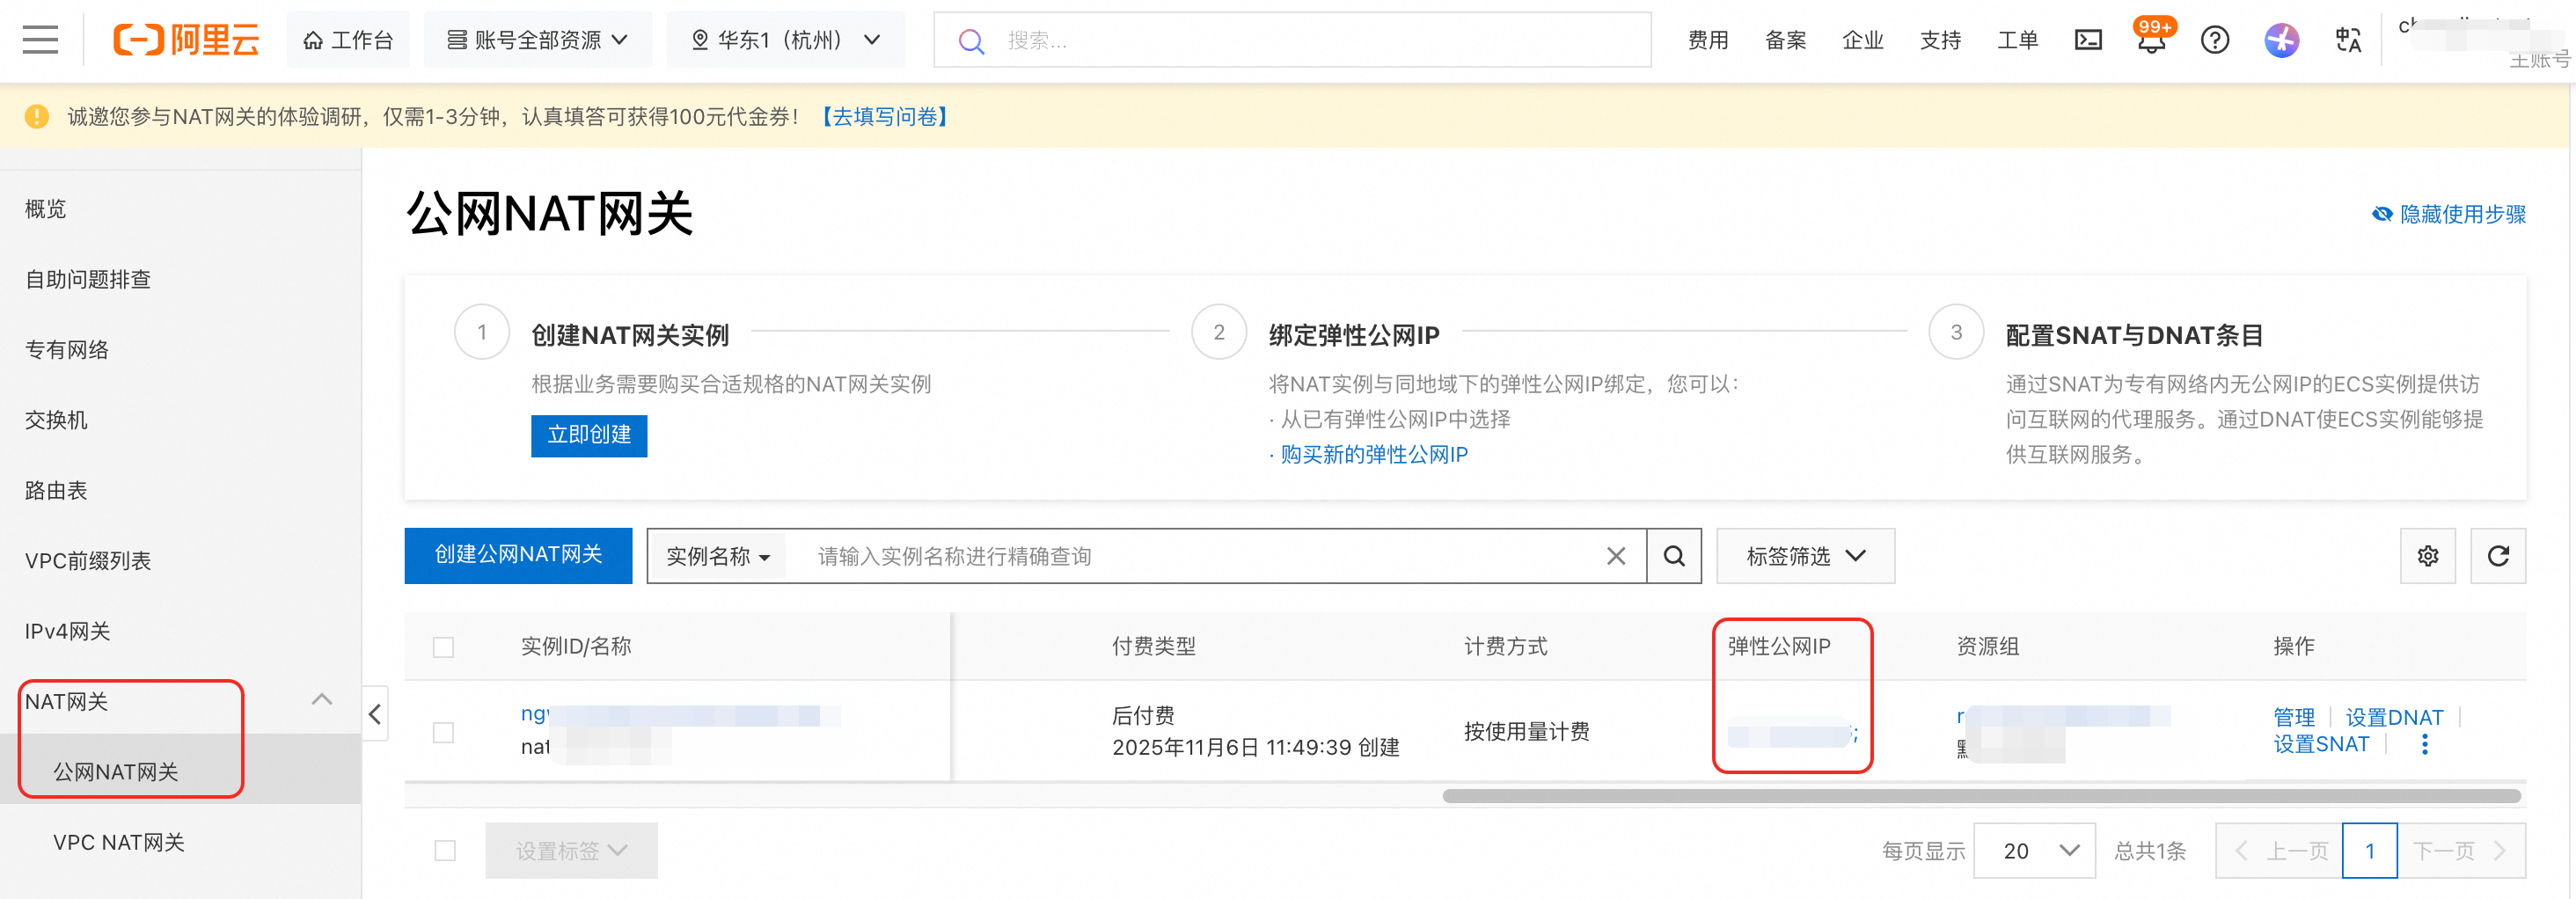Open VPC前缀列表 in the sidebar
This screenshot has width=2576, height=899.
pyautogui.click(x=88, y=561)
